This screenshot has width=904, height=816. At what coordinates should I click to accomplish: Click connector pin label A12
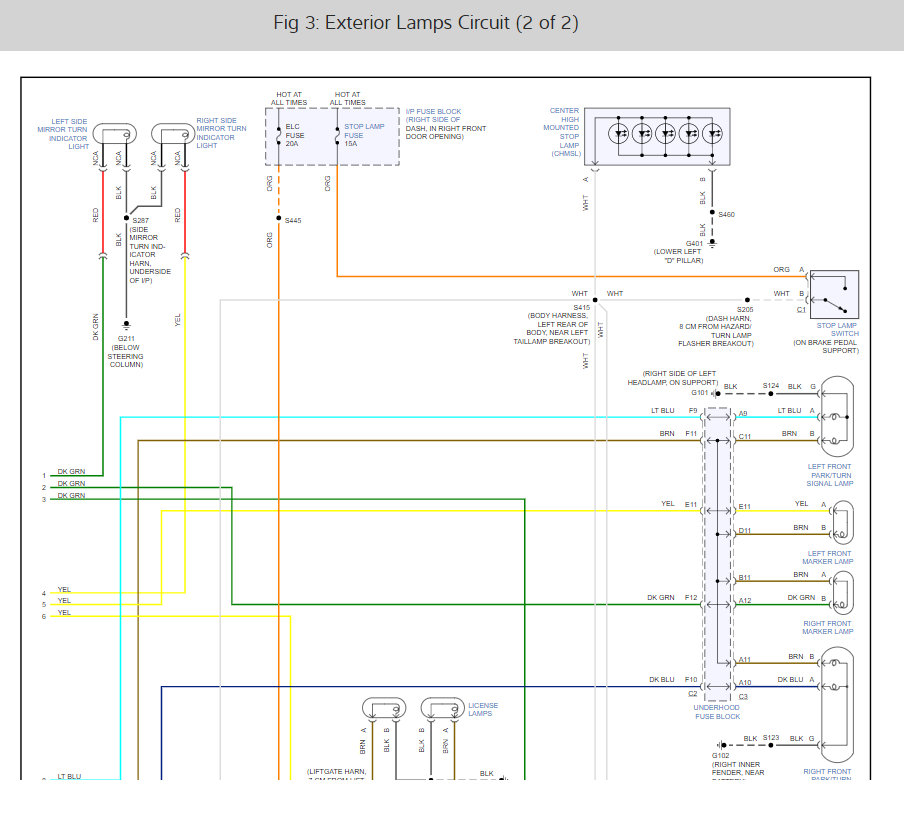745,600
